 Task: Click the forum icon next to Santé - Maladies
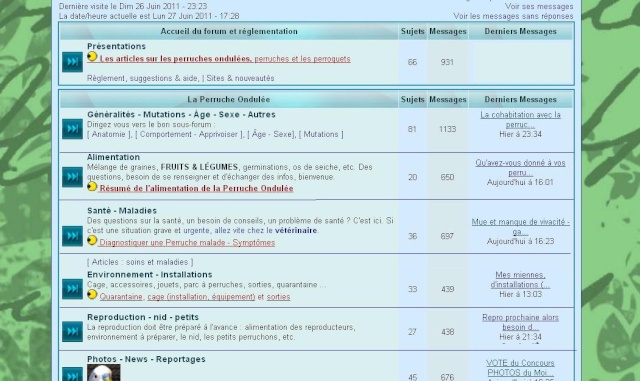[x=72, y=236]
